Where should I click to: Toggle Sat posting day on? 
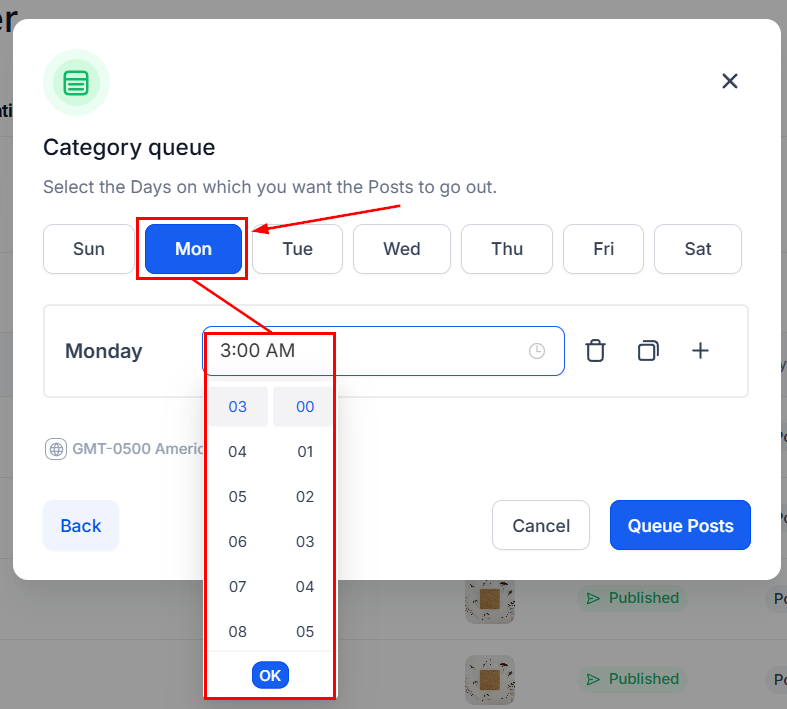point(698,249)
